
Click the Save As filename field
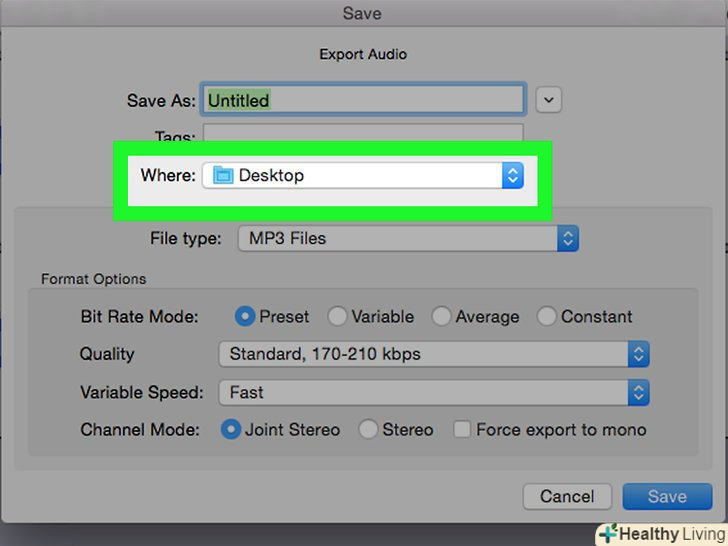point(363,100)
